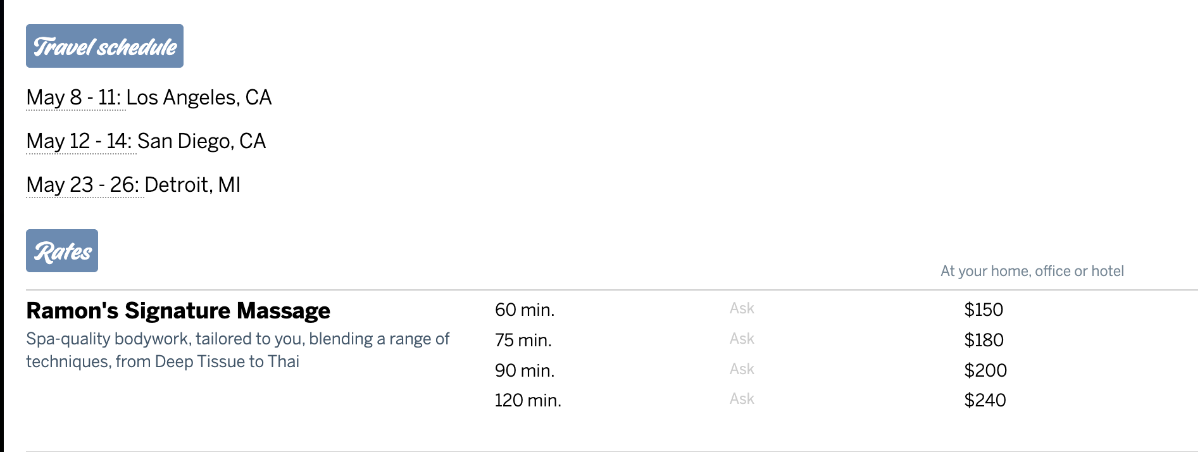Click Ramon's Signature Massage title

(178, 311)
